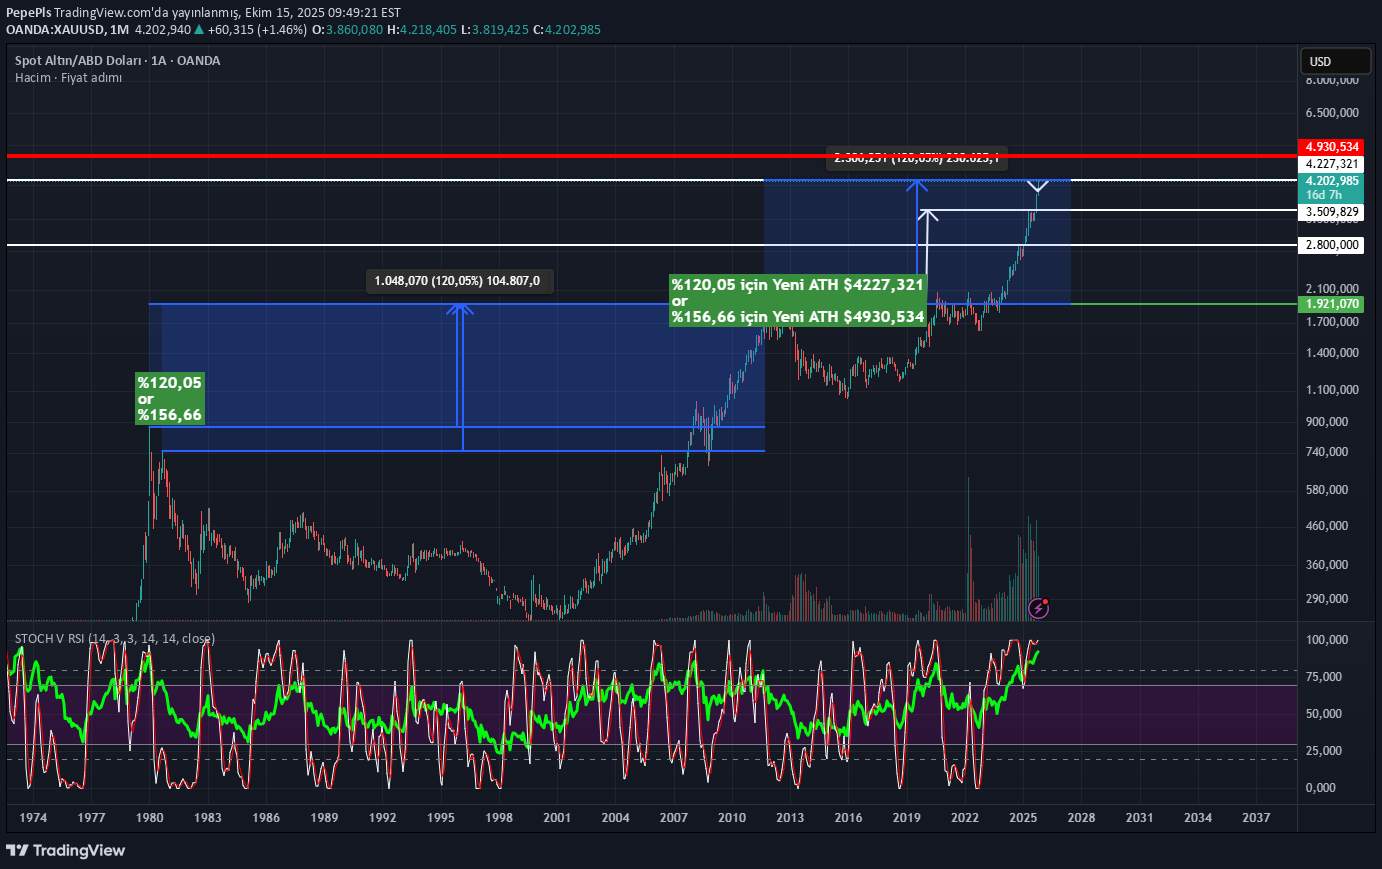Click the green up-triangle price change indicator
1382x869 pixels.
(x=199, y=30)
